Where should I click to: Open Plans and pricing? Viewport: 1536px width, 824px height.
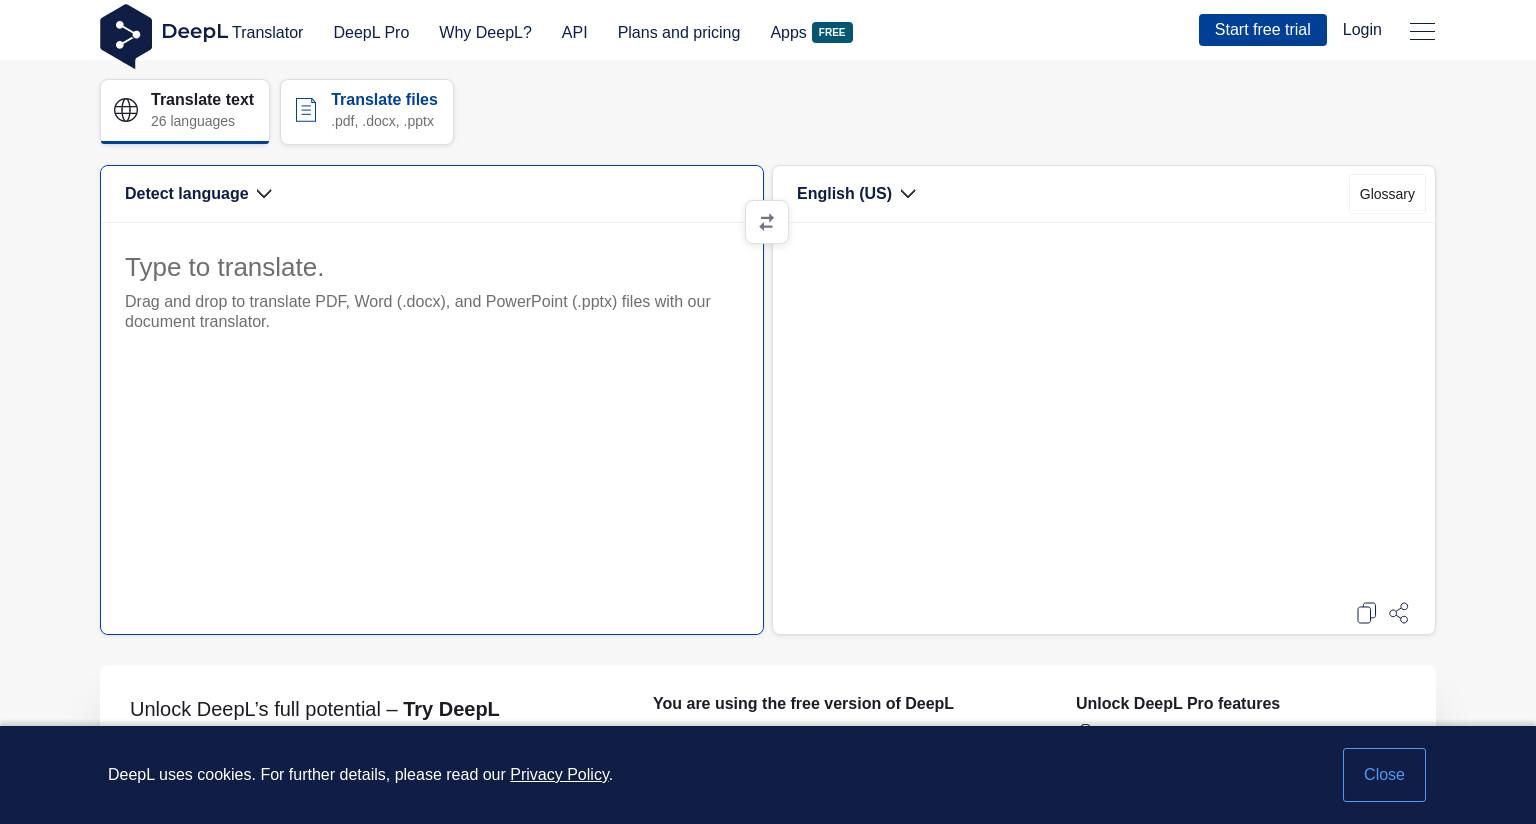click(679, 32)
